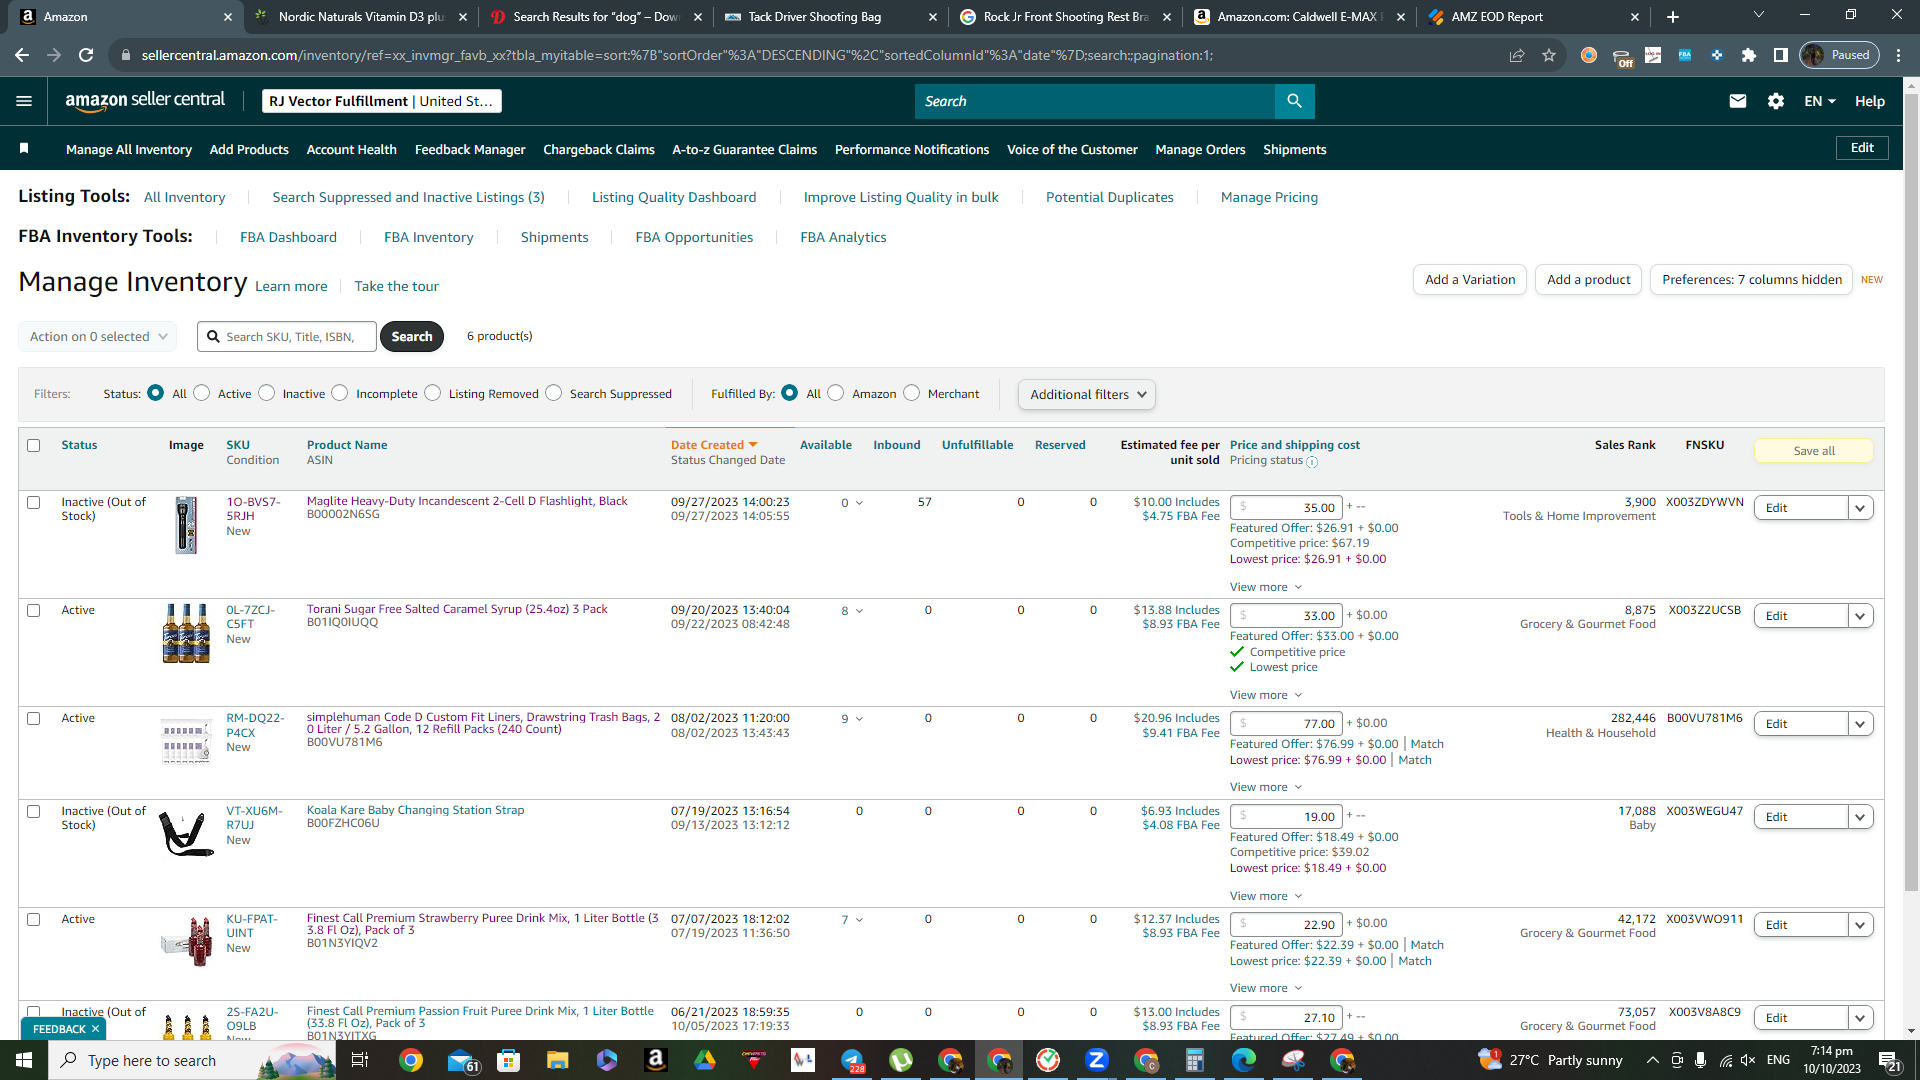This screenshot has height=1080, width=1920.
Task: Select the Koala Kare Strap row checkbox
Action: pyautogui.click(x=34, y=811)
